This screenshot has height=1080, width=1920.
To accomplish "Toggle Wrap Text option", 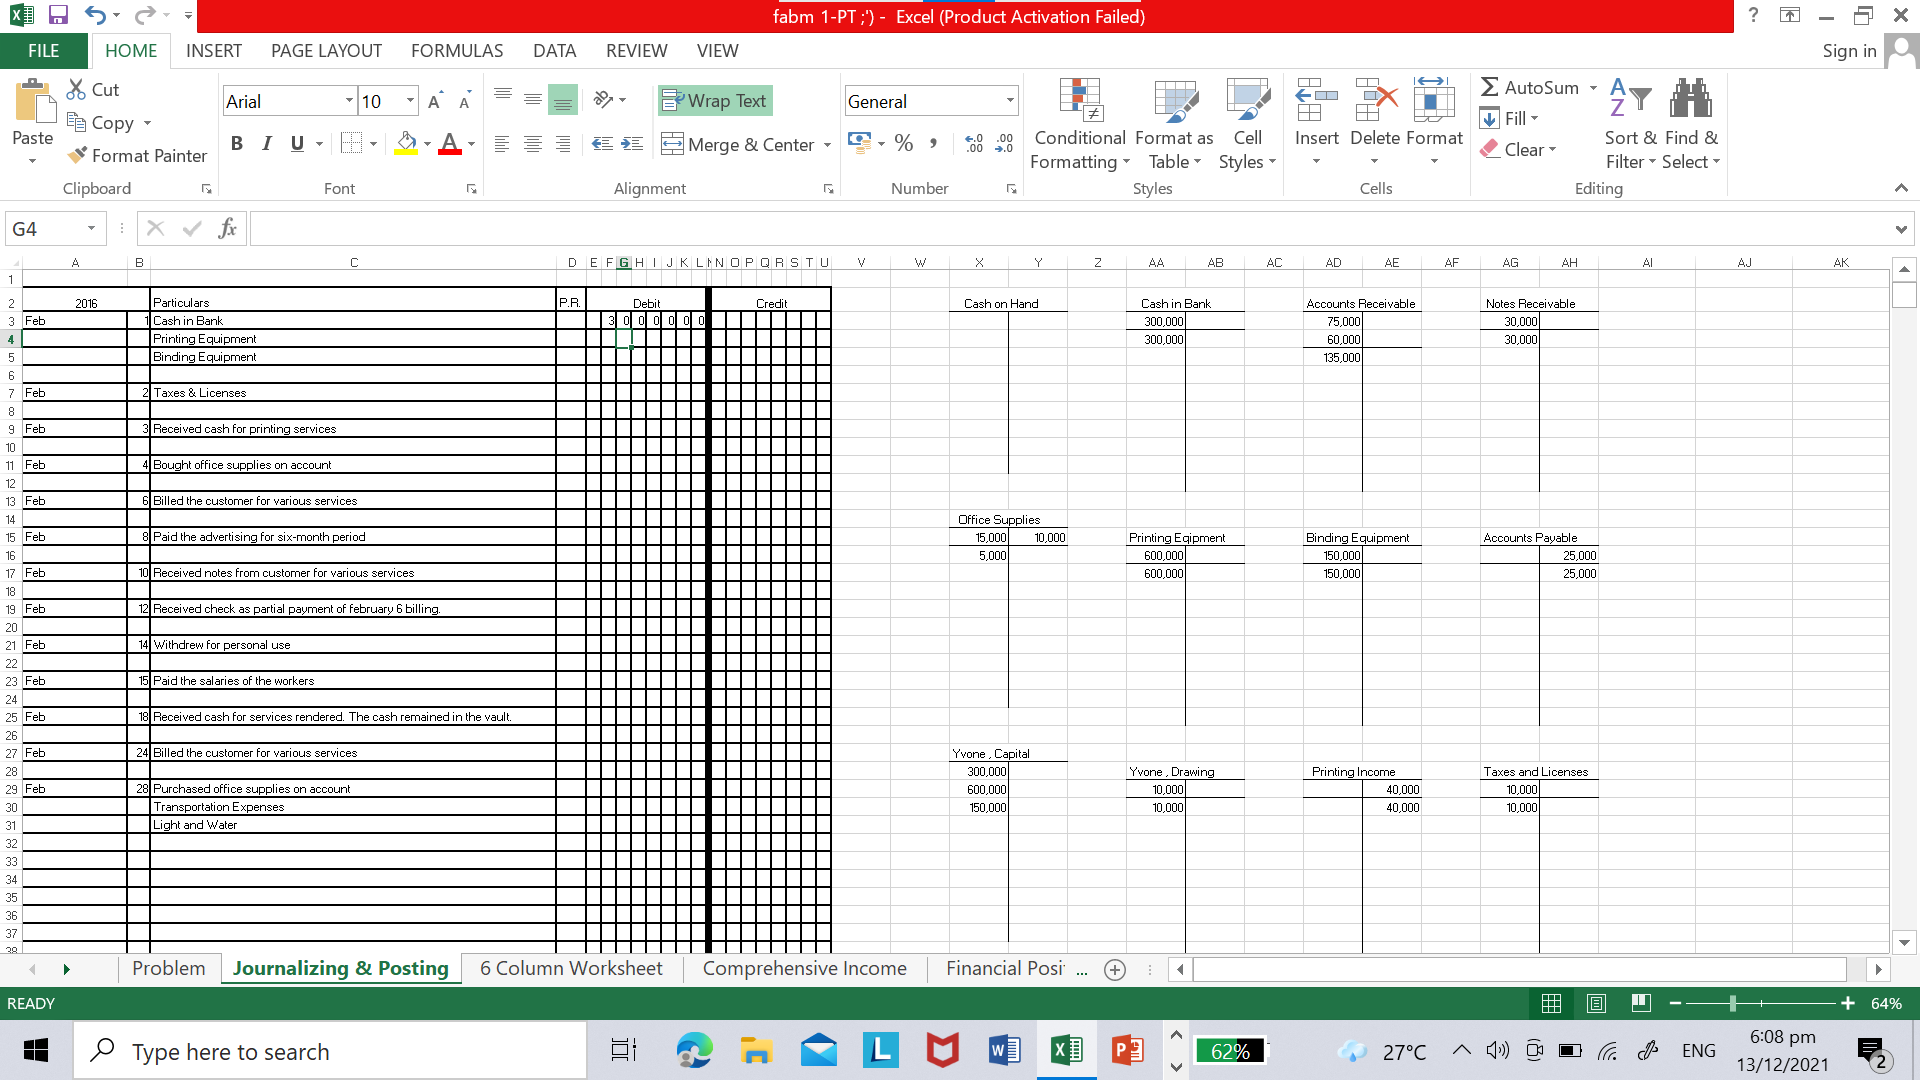I will pos(715,100).
